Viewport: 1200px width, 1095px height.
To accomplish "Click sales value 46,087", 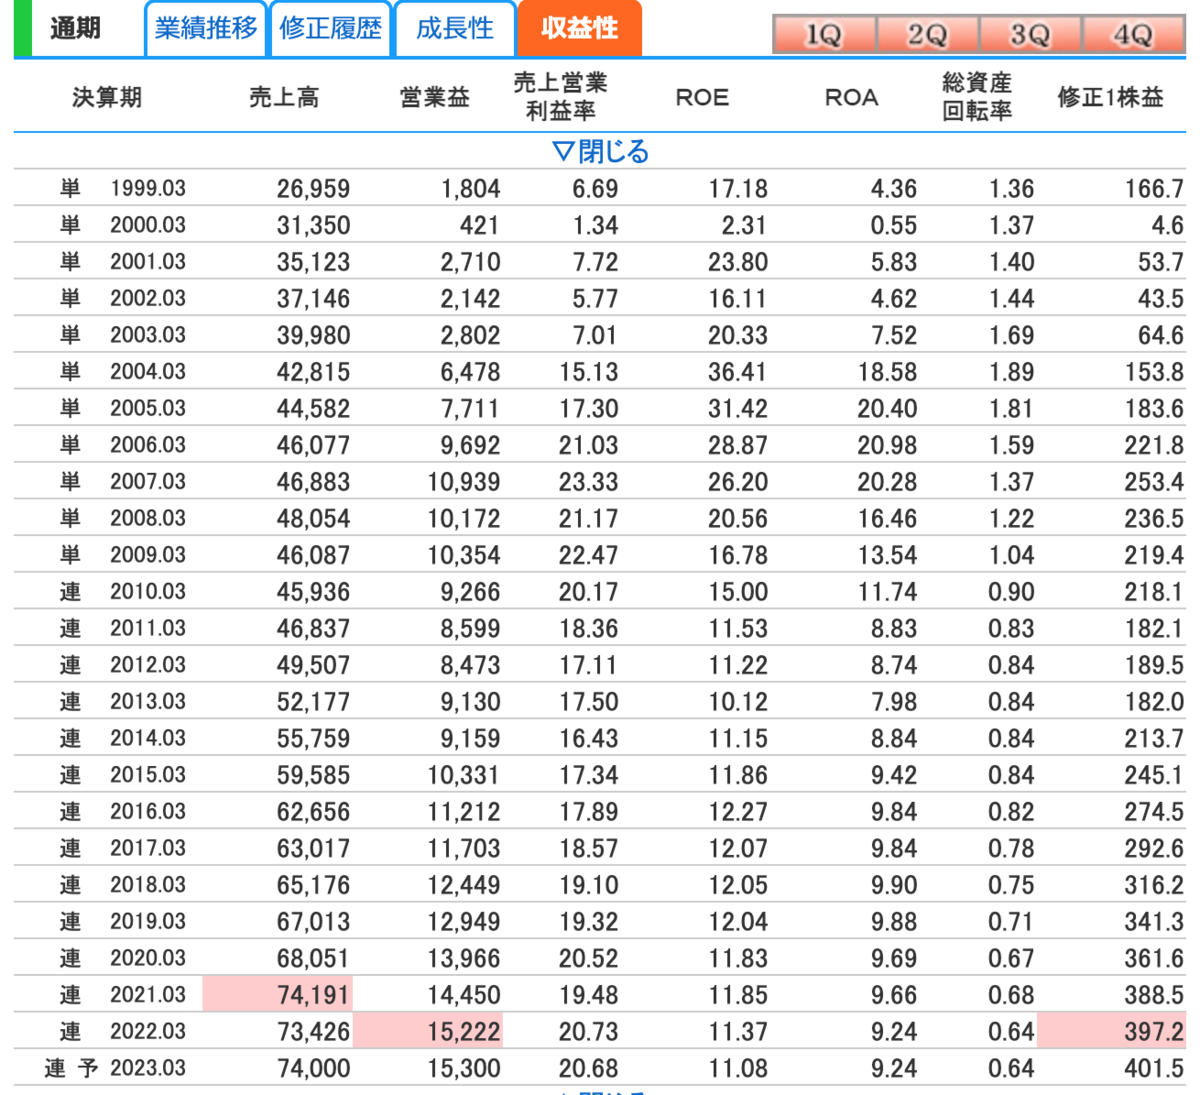I will [x=313, y=555].
